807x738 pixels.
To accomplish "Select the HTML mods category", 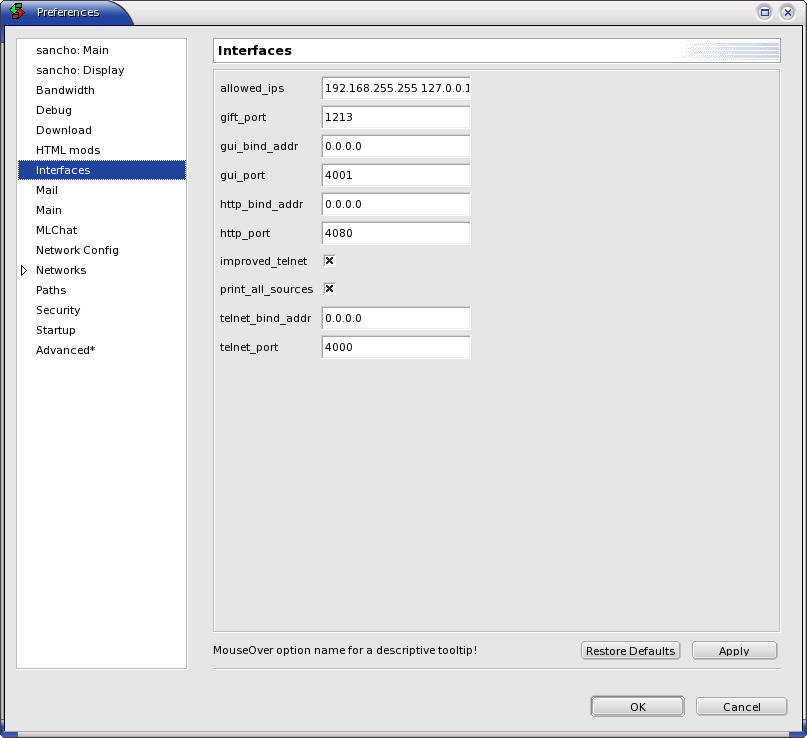I will (68, 150).
